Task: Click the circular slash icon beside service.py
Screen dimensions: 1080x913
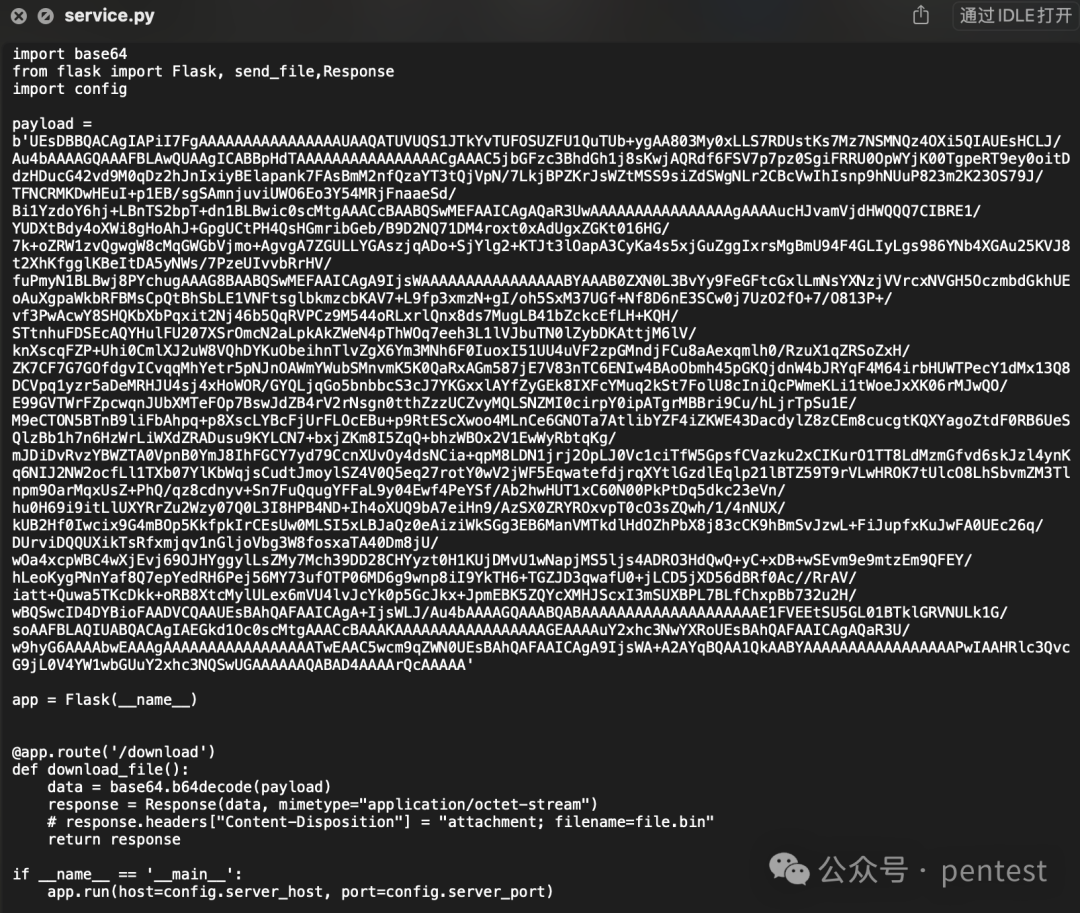Action: [x=45, y=16]
